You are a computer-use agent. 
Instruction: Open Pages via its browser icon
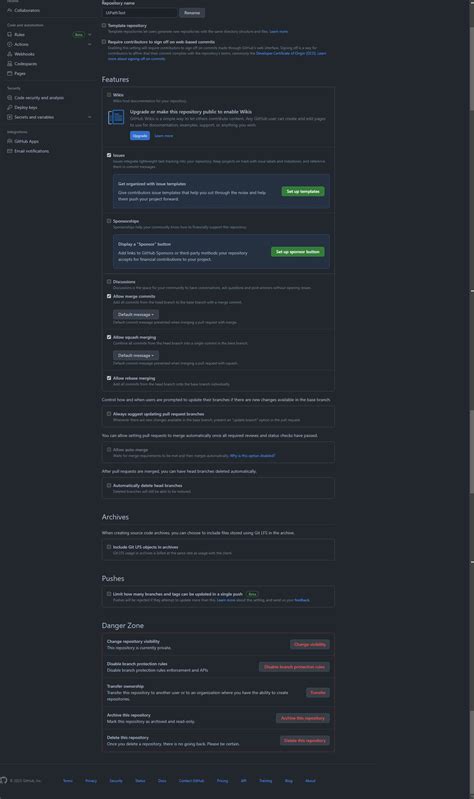10,73
